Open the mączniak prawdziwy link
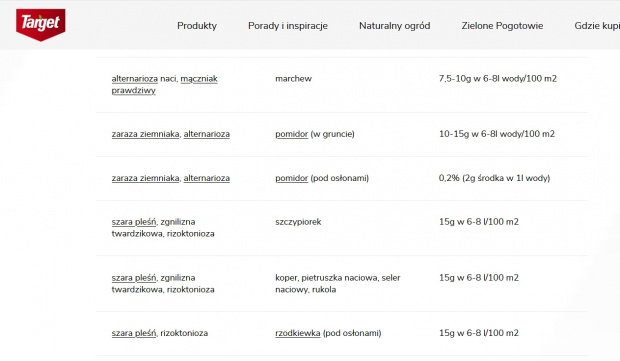This screenshot has height=361, width=620. pos(164,85)
